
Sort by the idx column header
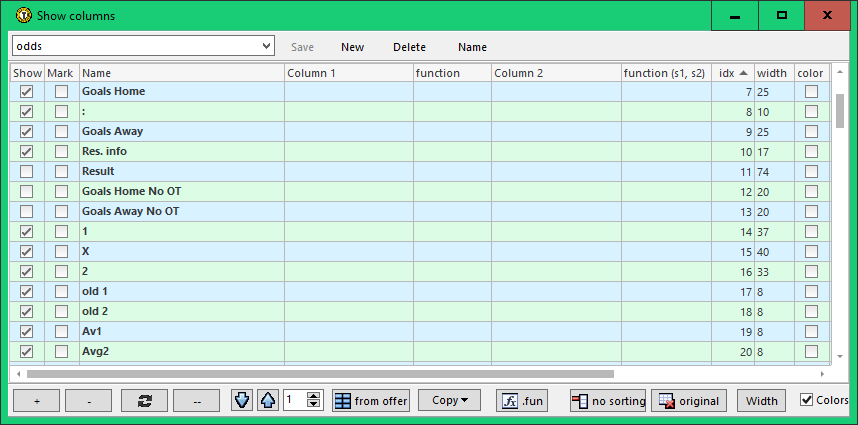point(732,73)
